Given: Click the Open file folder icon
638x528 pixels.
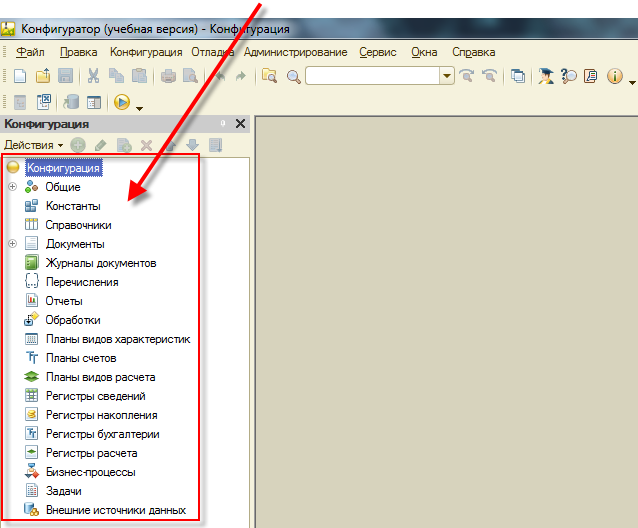Looking at the screenshot, I should (x=42, y=76).
